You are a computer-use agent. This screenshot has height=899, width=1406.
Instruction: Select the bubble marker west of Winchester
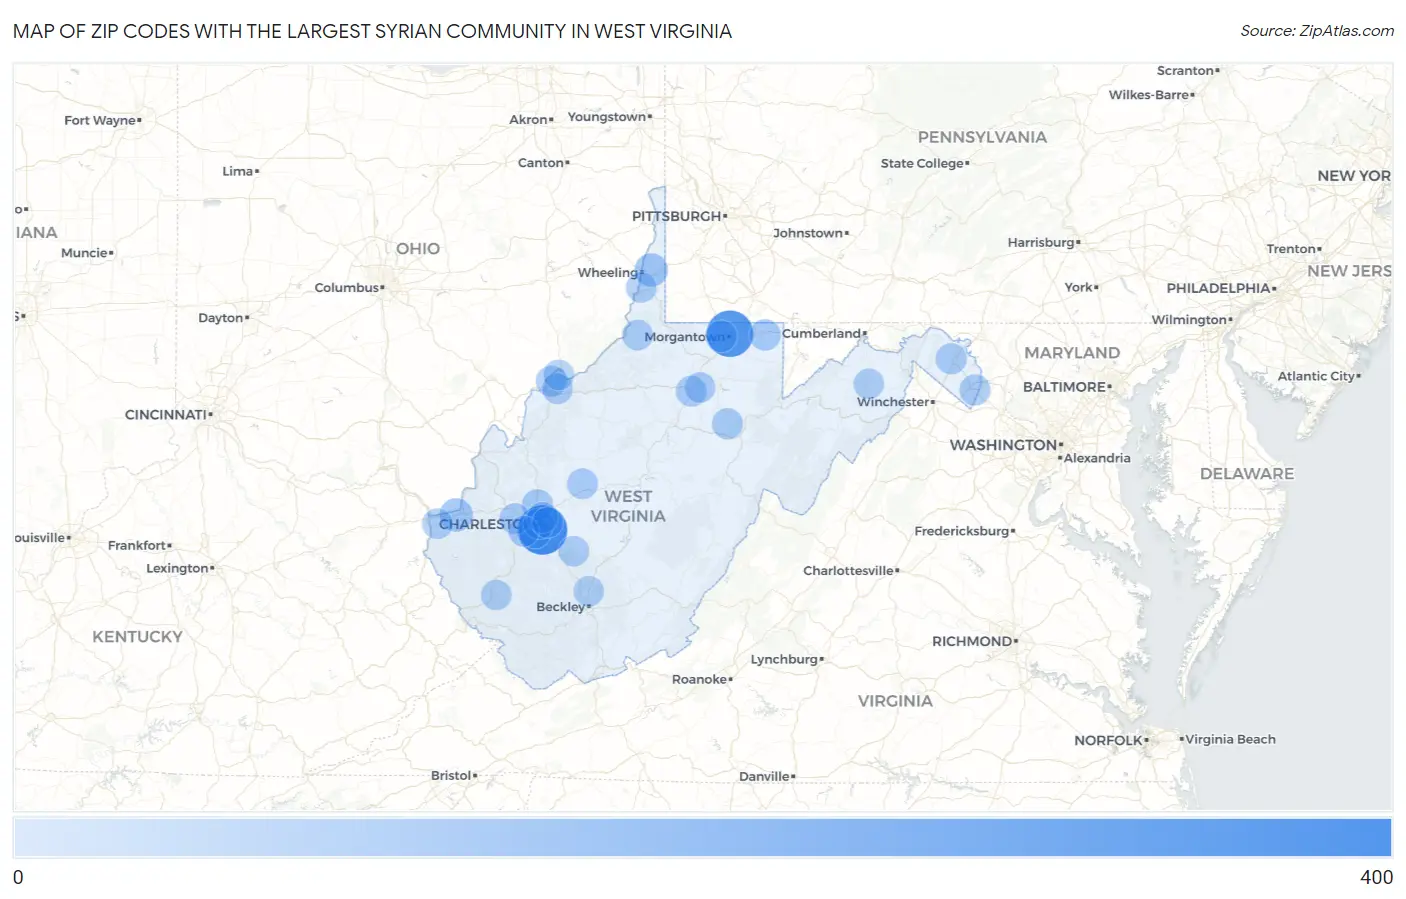pos(868,383)
